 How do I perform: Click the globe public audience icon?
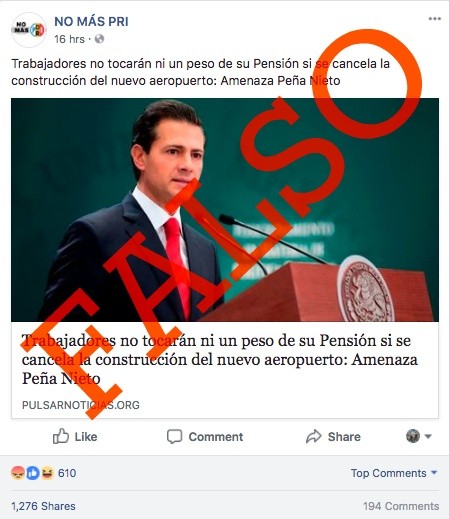pyautogui.click(x=99, y=39)
